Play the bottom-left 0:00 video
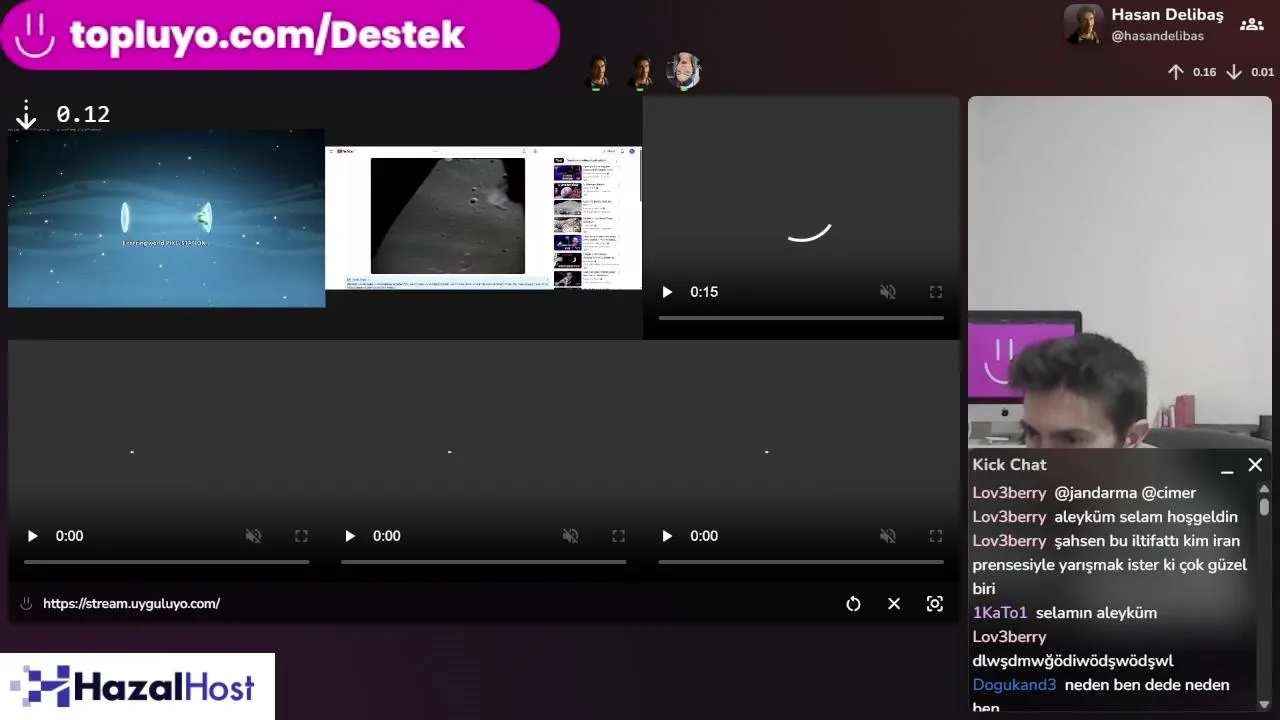Image resolution: width=1280 pixels, height=720 pixels. pyautogui.click(x=32, y=536)
